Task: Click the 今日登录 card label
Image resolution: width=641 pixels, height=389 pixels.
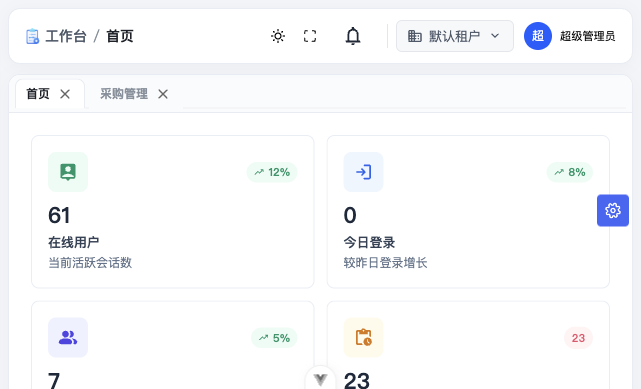Action: point(369,242)
